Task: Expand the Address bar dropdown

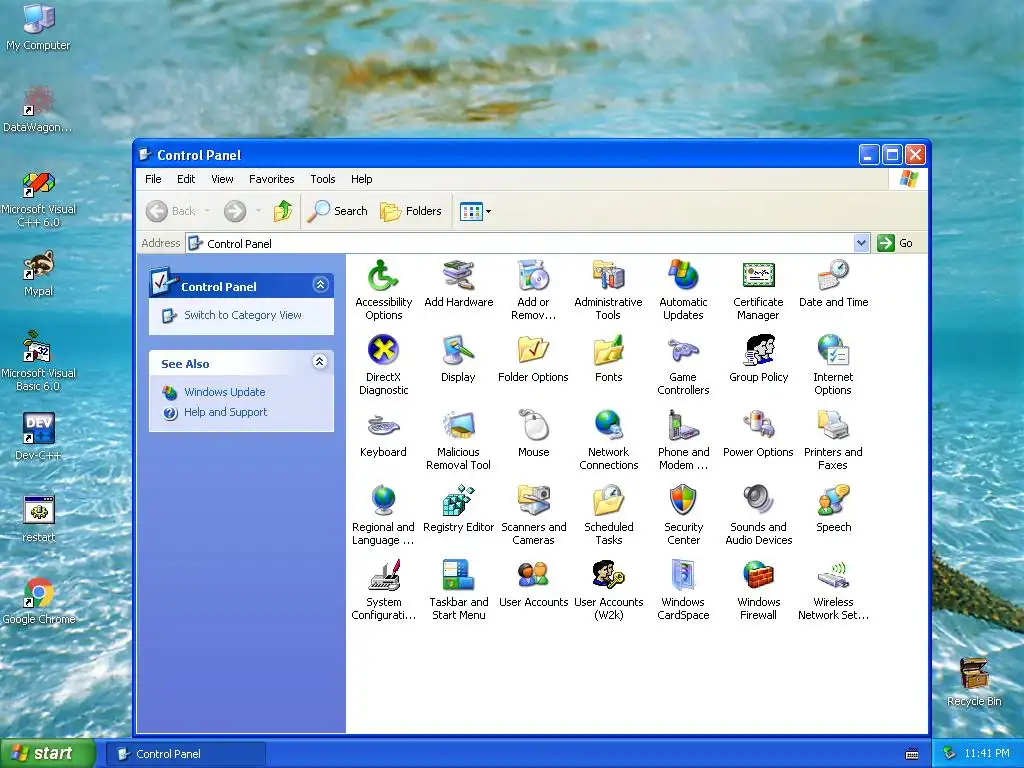Action: click(x=861, y=243)
